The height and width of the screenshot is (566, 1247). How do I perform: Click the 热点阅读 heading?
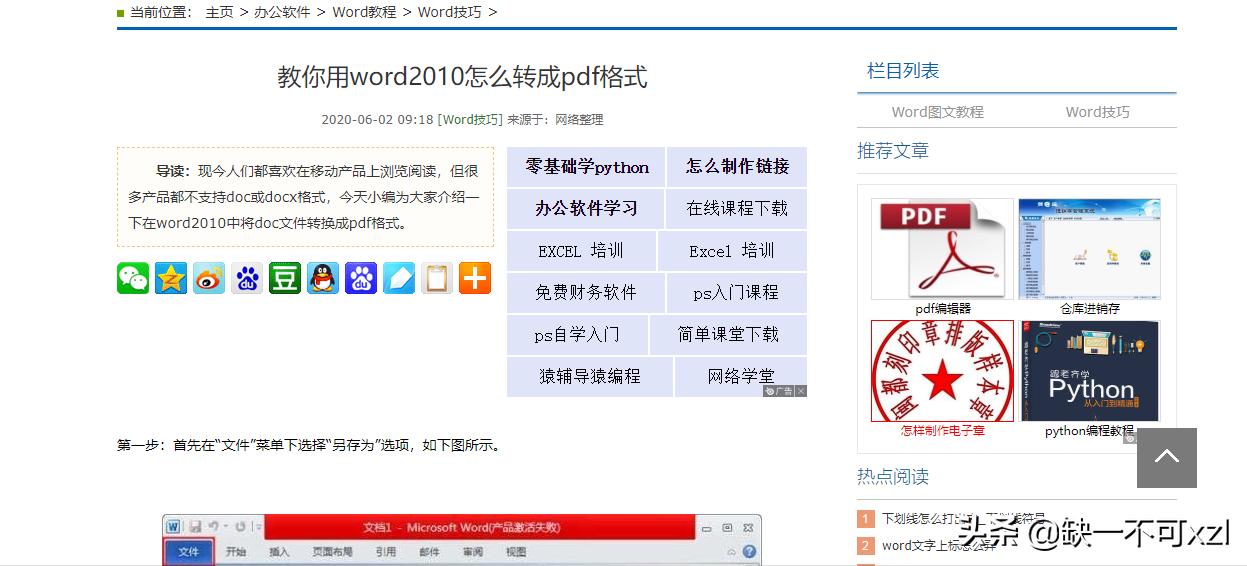click(x=893, y=477)
